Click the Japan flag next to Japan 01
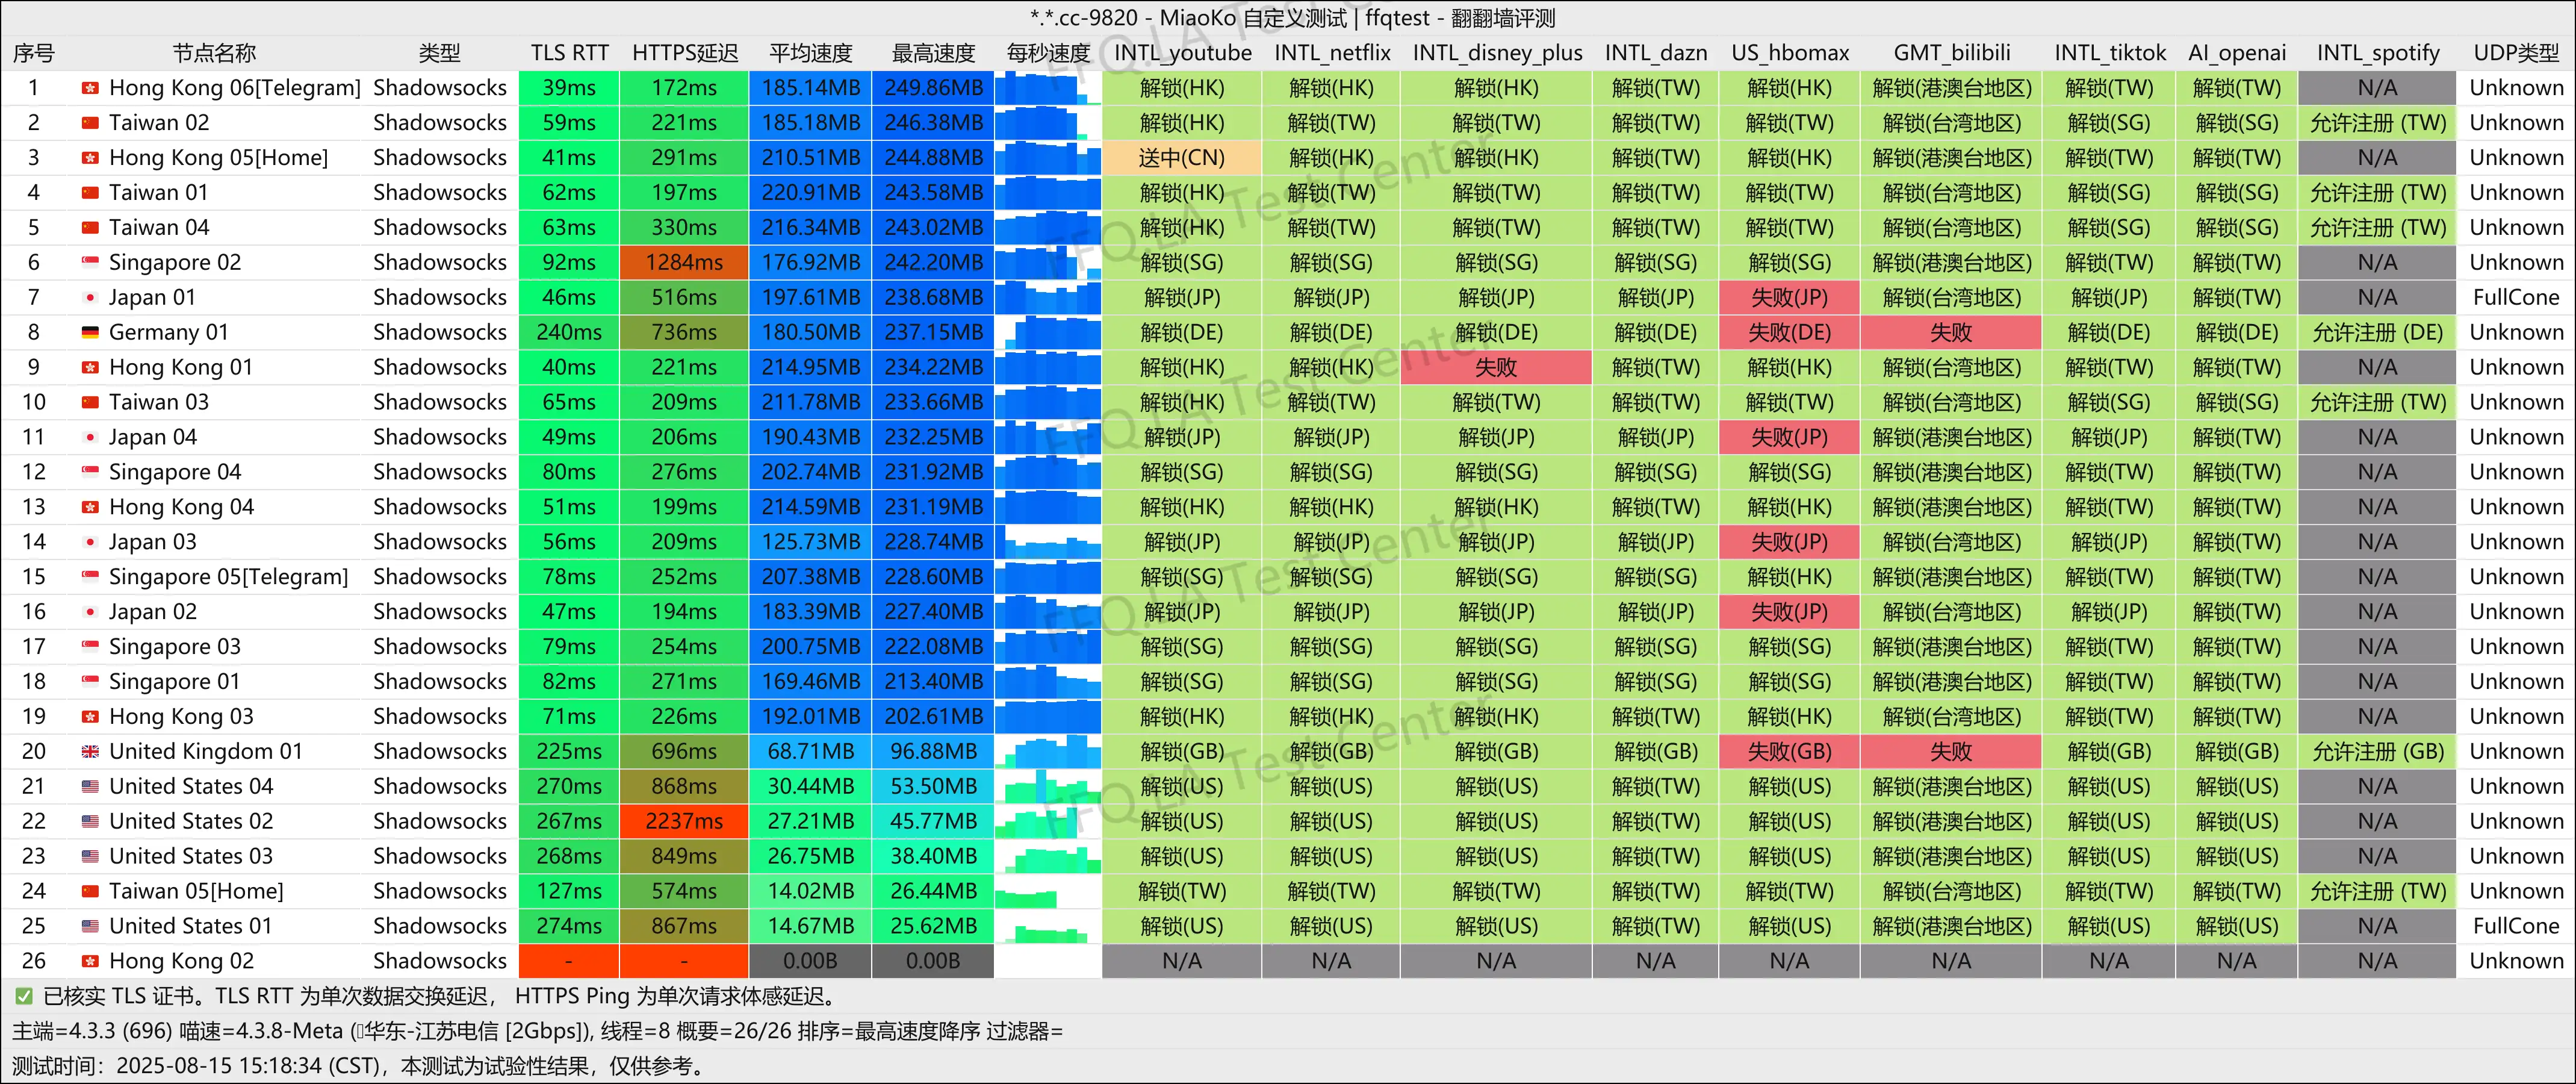Viewport: 2576px width, 1084px height. click(90, 298)
